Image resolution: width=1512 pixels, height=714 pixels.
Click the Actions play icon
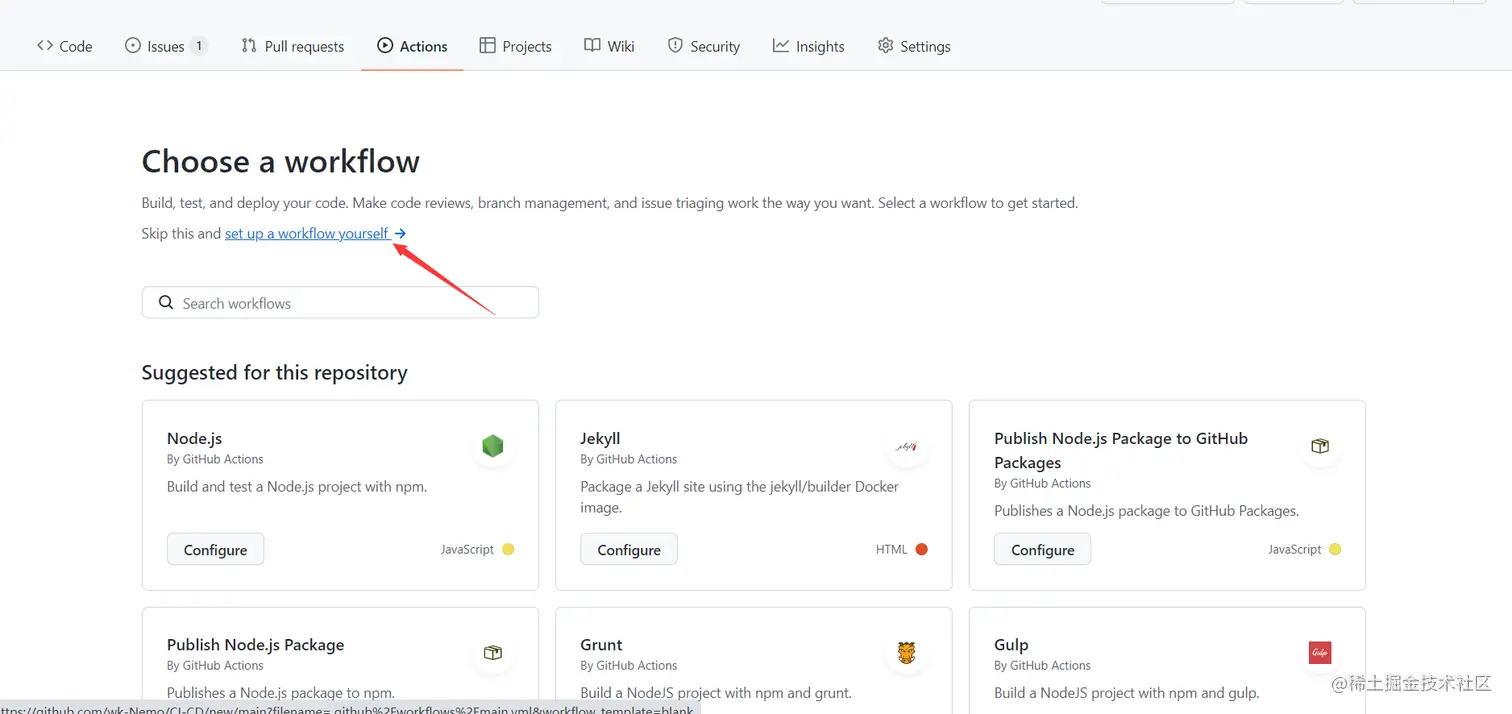click(385, 45)
